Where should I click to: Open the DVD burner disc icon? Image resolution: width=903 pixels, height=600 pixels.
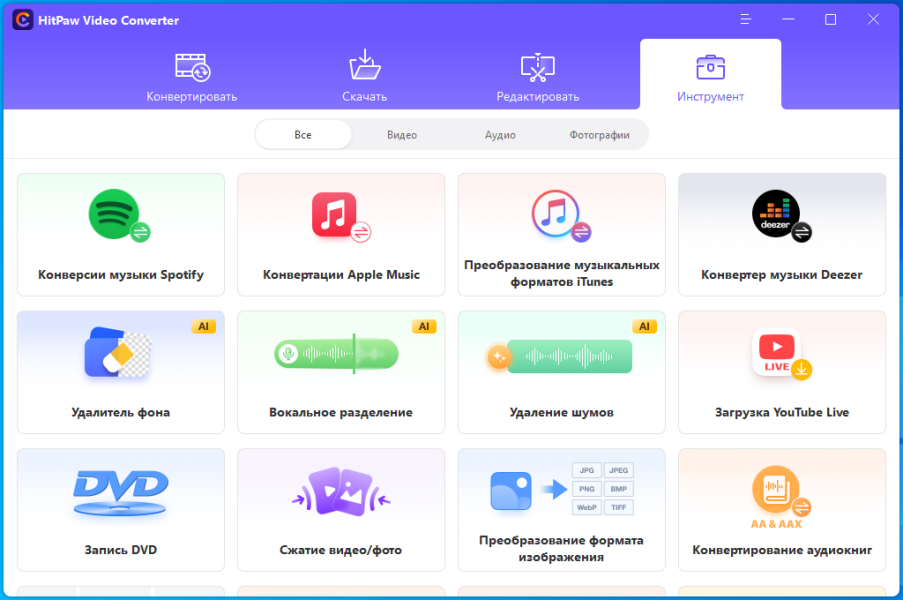(x=120, y=492)
